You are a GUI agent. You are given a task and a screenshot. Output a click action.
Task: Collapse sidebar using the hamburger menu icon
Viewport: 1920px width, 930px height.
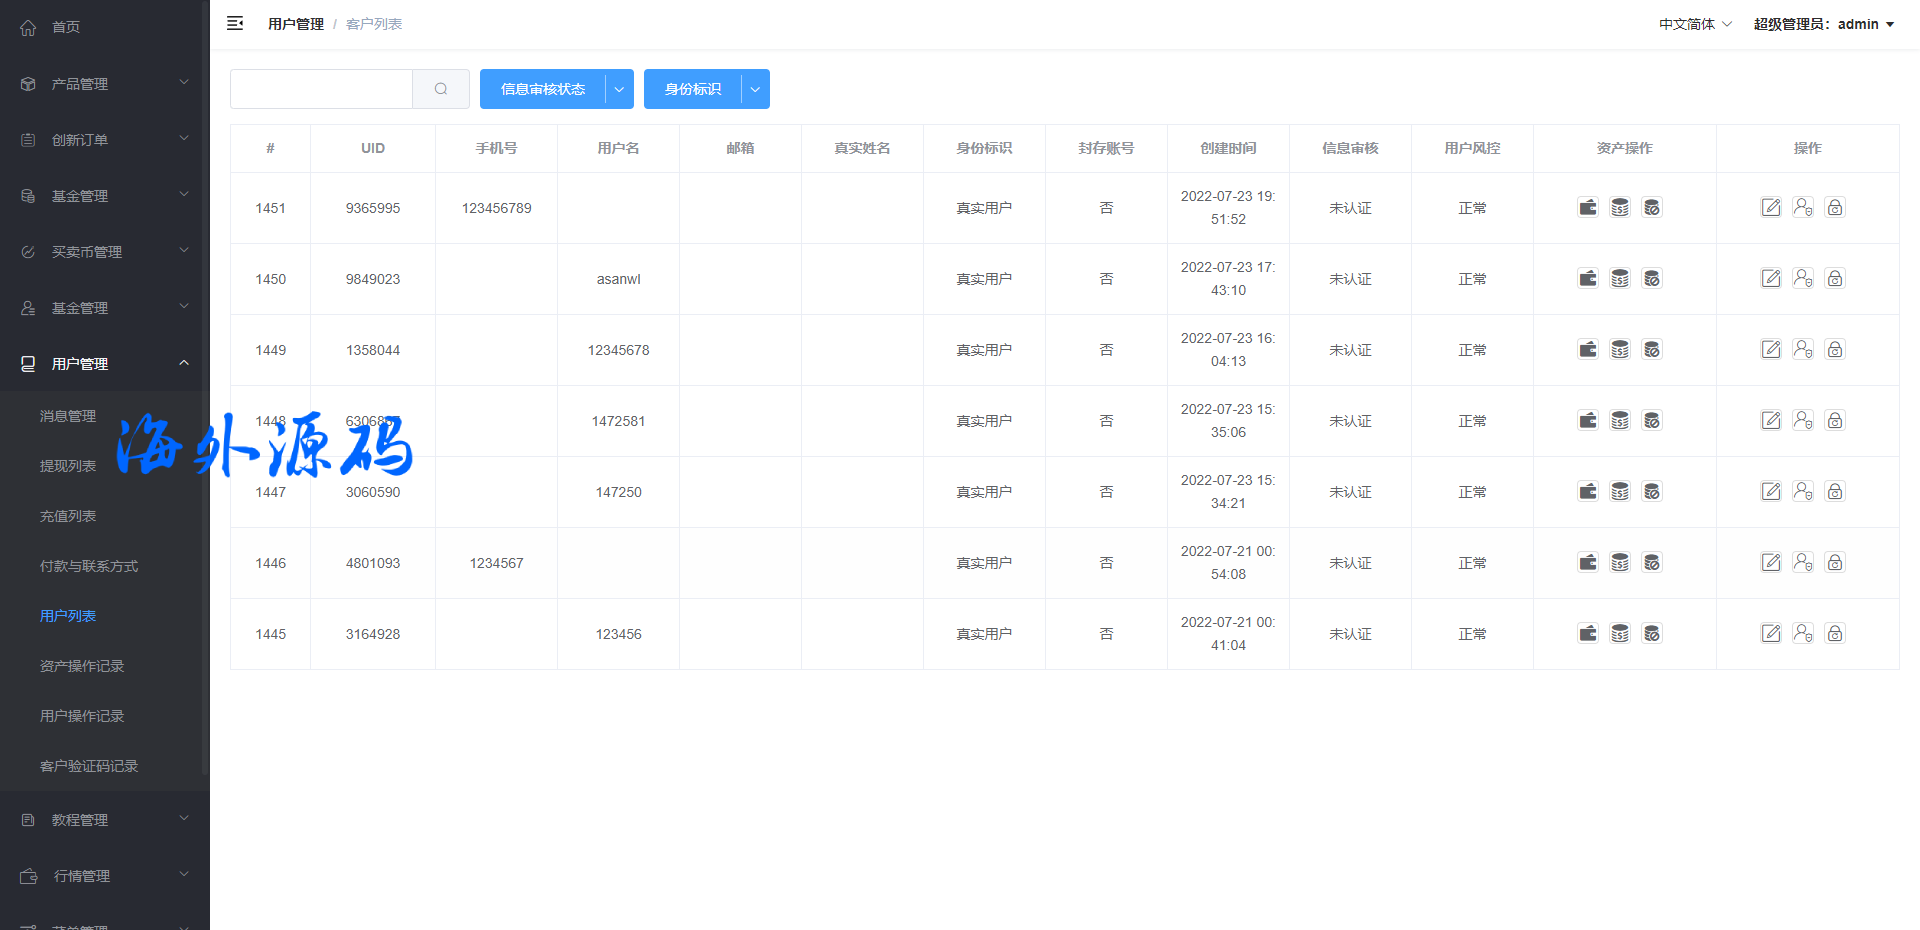point(235,23)
